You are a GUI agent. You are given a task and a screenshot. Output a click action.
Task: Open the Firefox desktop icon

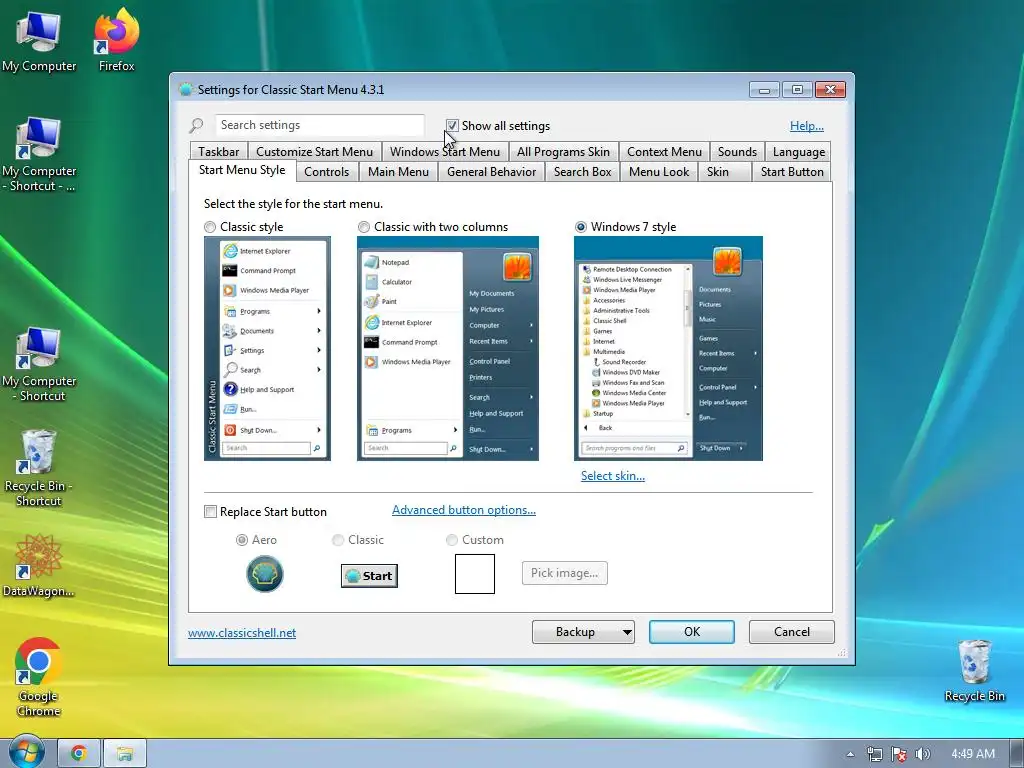click(x=116, y=40)
